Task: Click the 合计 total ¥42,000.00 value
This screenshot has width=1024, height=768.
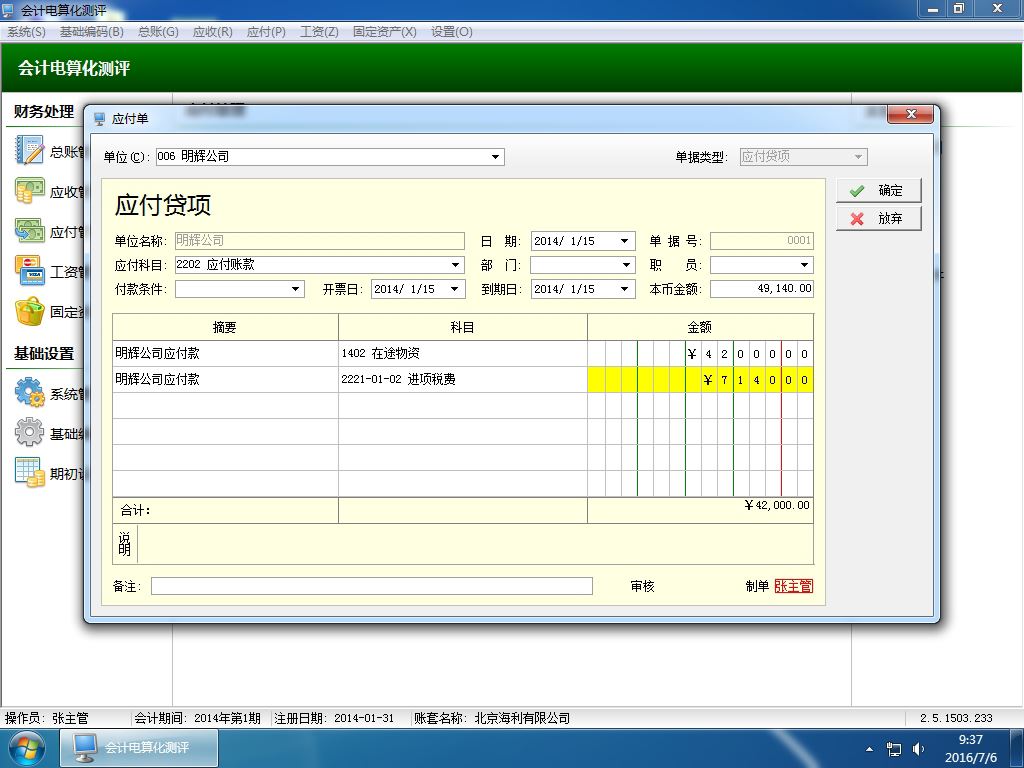Action: pyautogui.click(x=776, y=505)
